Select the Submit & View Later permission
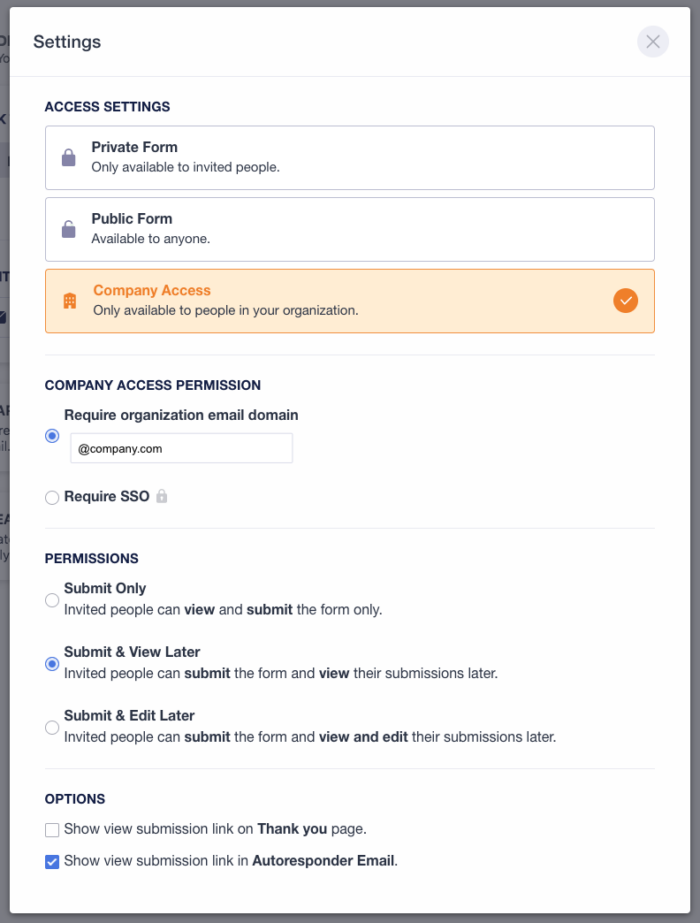The height and width of the screenshot is (923, 700). (52, 663)
